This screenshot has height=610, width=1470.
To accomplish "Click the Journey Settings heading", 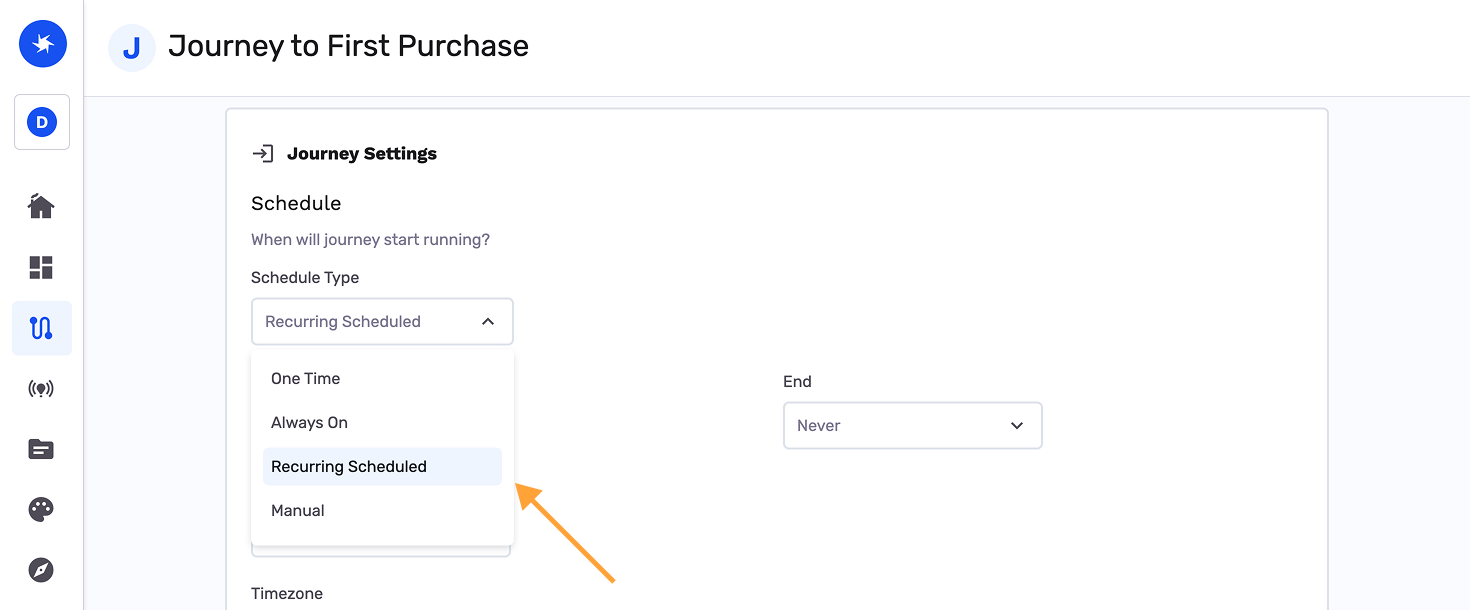I will pyautogui.click(x=362, y=154).
